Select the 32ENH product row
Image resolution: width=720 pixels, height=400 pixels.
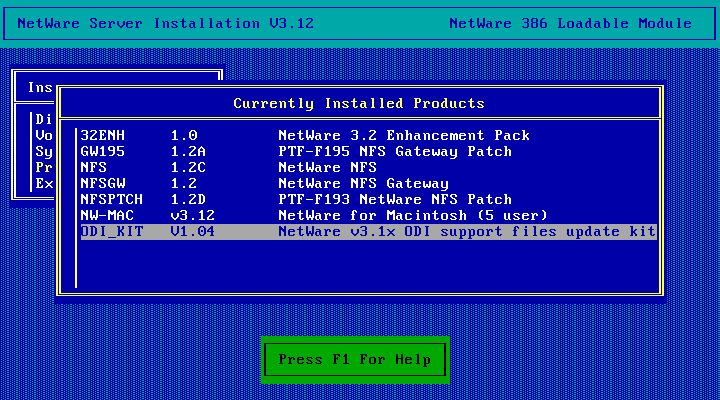coord(368,135)
